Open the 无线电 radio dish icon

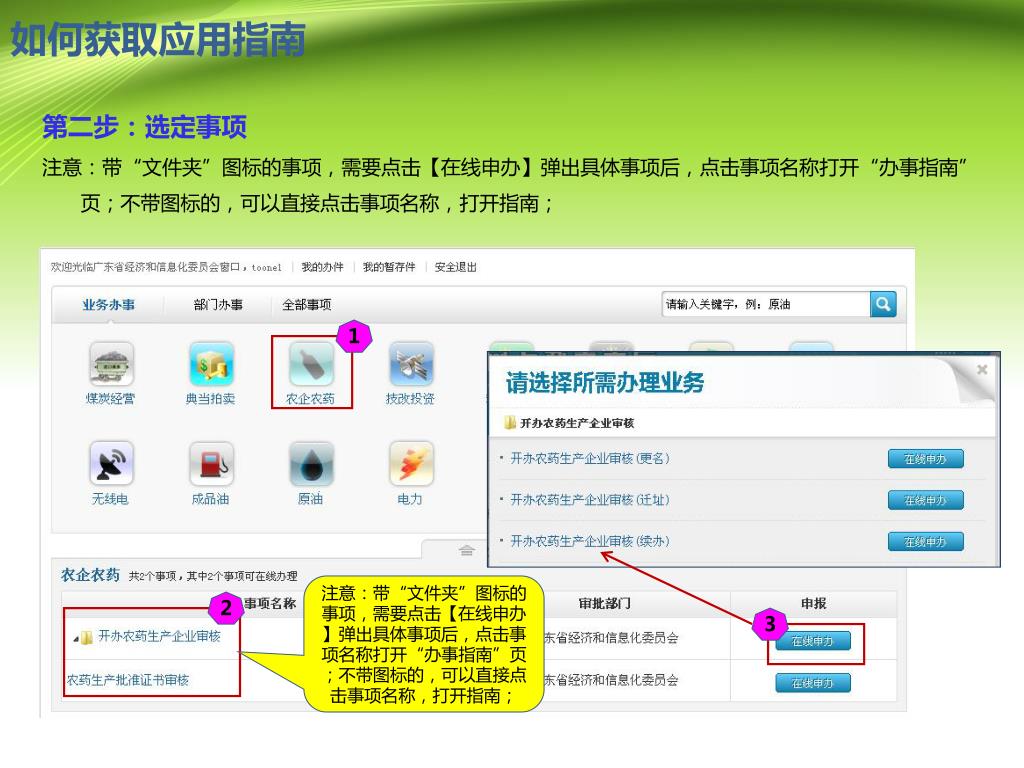pyautogui.click(x=111, y=464)
